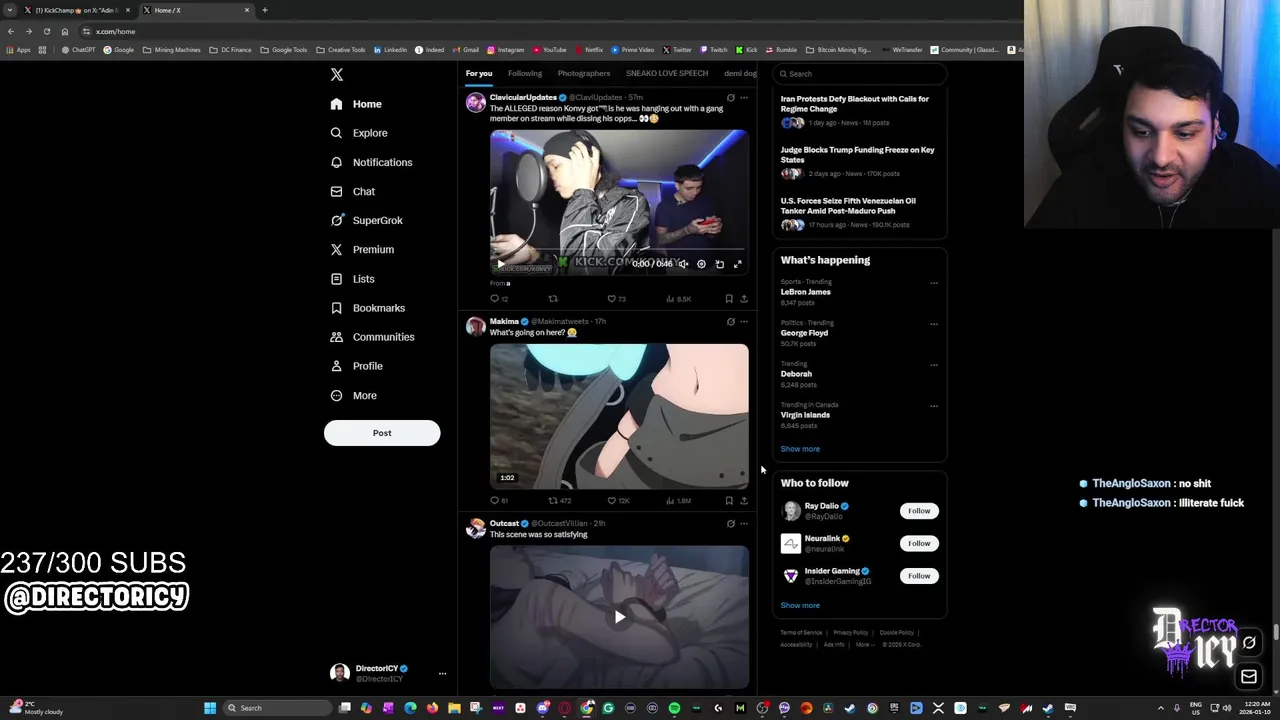Open options for Deborah trend
Image resolution: width=1280 pixels, height=720 pixels.
pyautogui.click(x=934, y=365)
